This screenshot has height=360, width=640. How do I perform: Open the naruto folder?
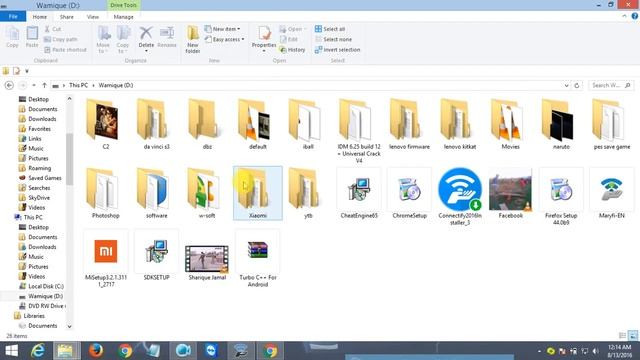561,124
